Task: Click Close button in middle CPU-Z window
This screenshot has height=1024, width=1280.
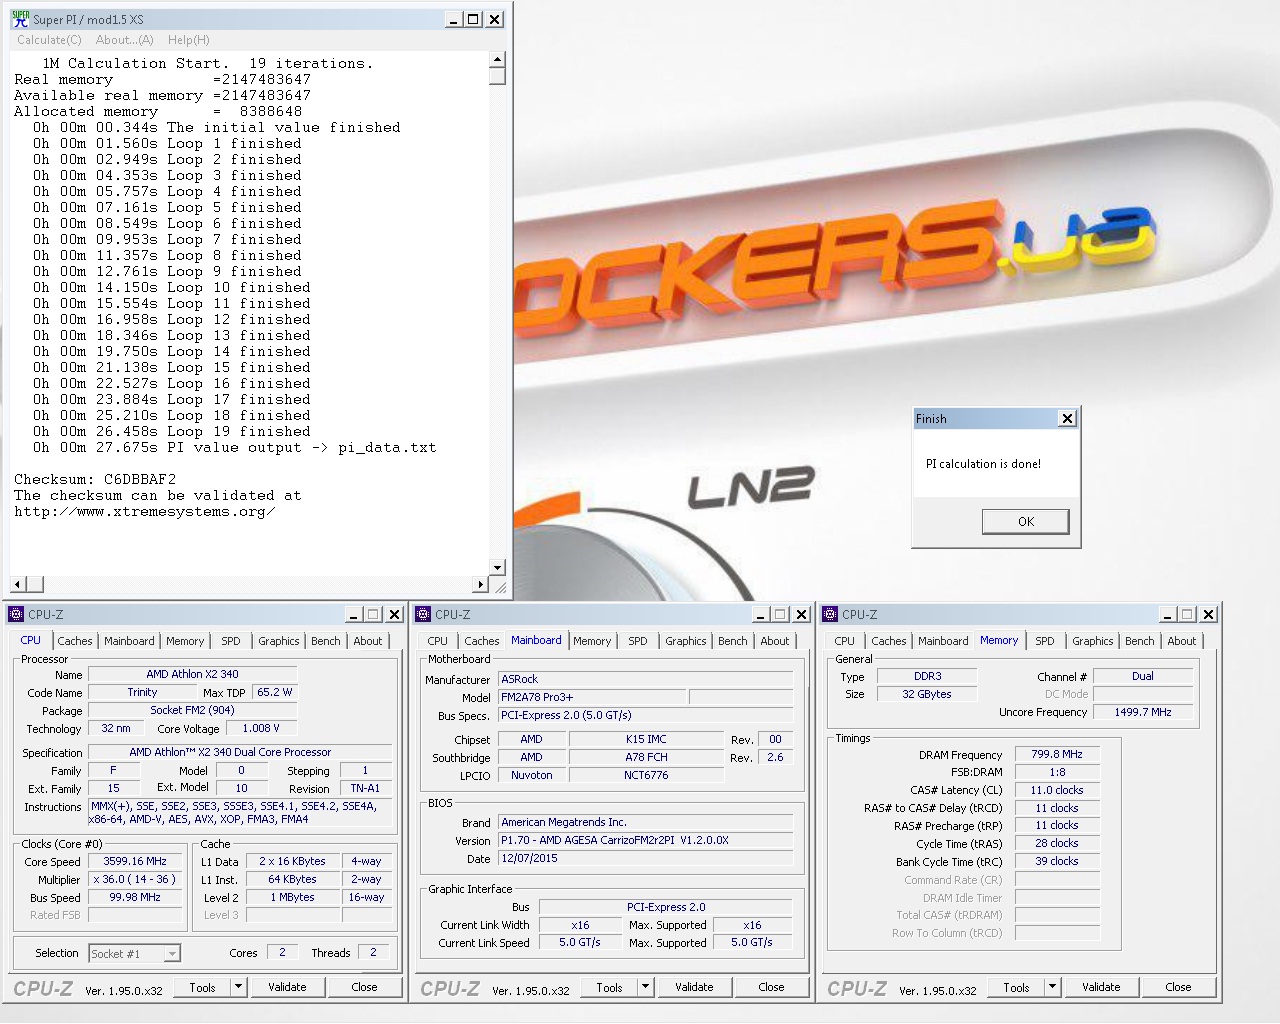Action: click(x=771, y=987)
